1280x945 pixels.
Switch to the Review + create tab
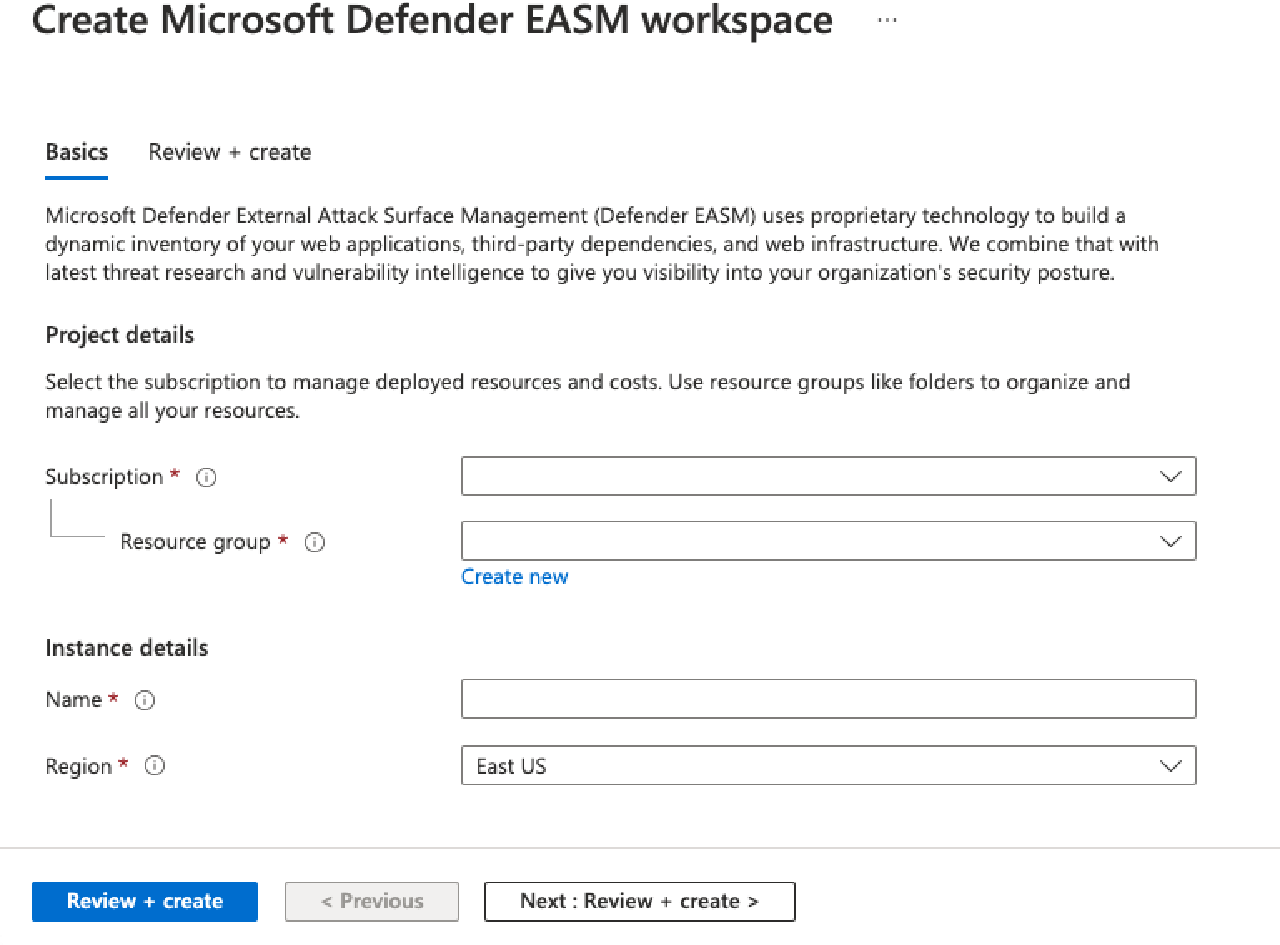[229, 152]
